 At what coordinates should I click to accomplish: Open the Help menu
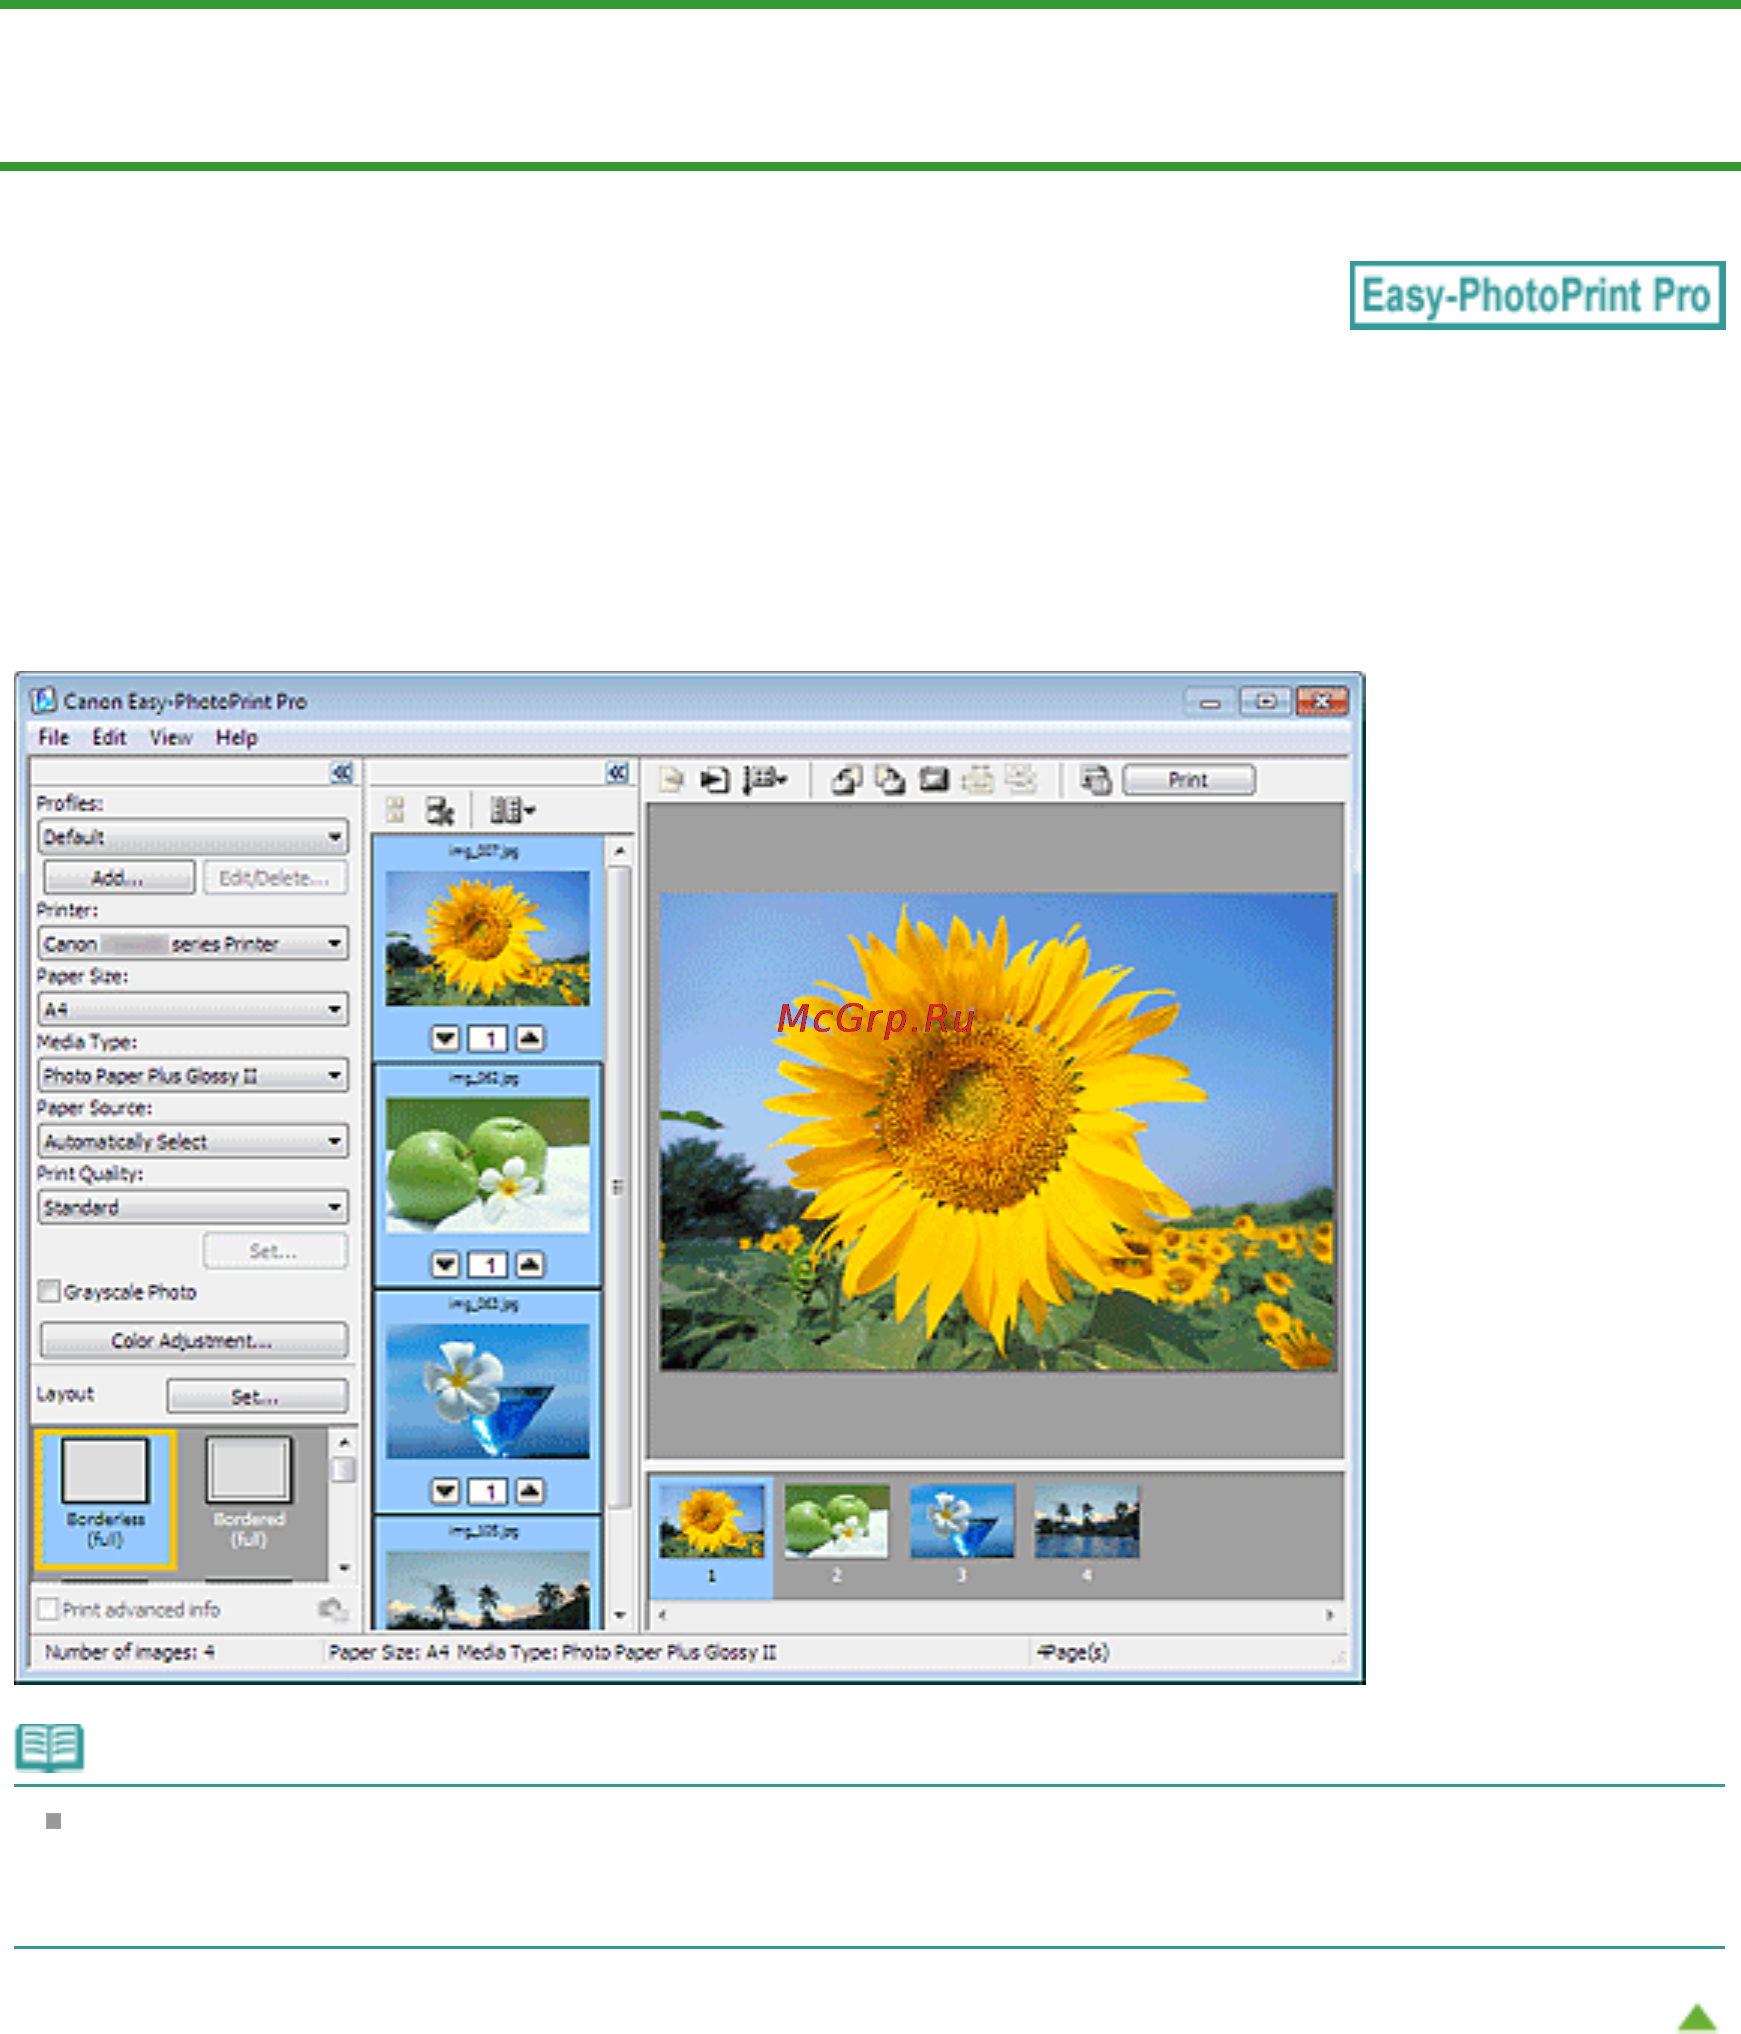click(236, 737)
